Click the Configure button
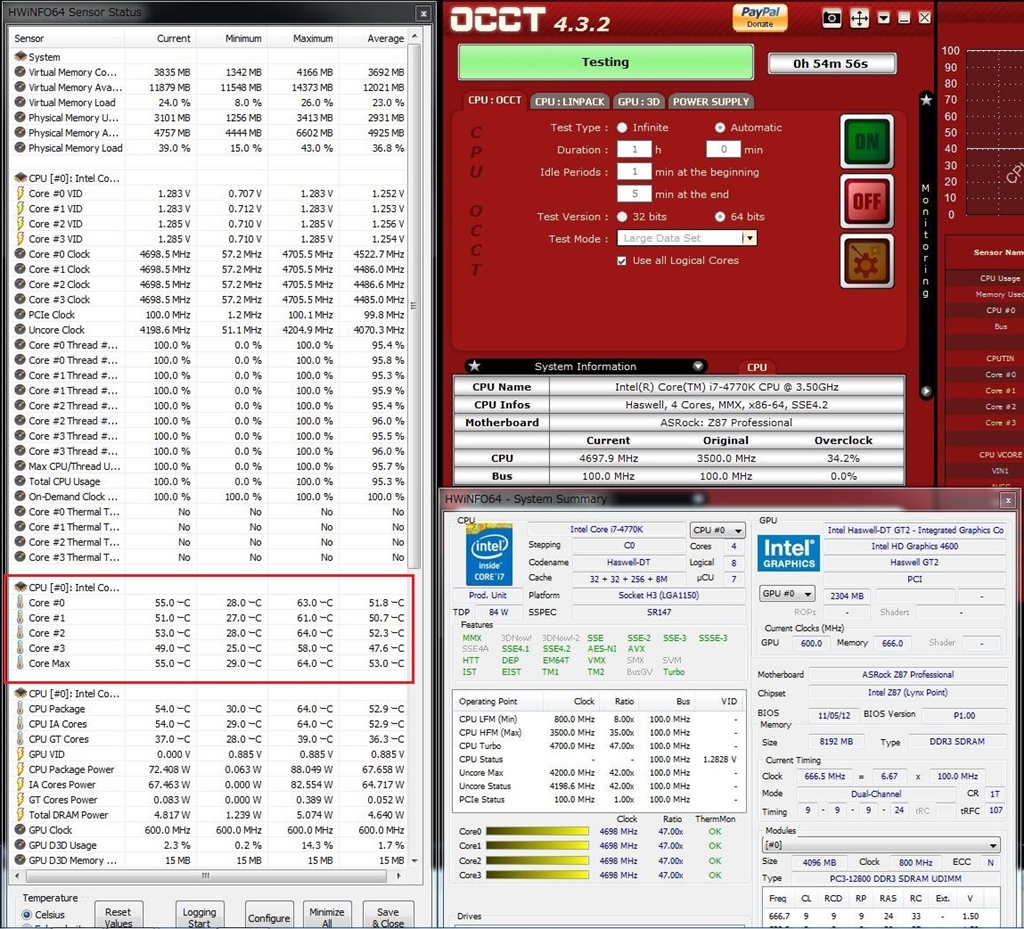Screen dimensions: 1024x929 tap(268, 916)
